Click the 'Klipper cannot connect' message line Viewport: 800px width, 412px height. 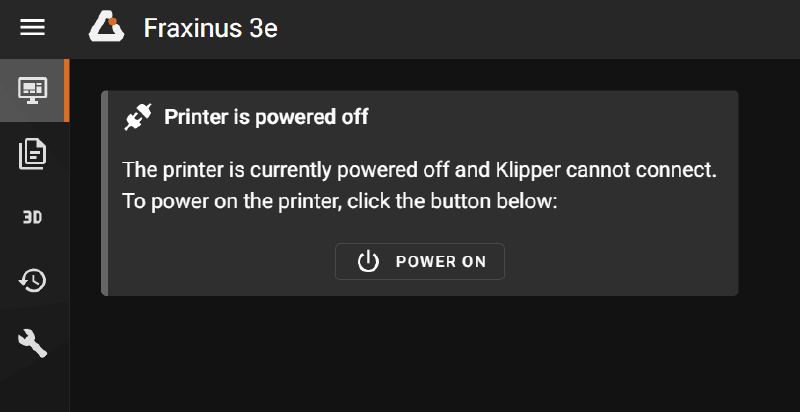419,168
